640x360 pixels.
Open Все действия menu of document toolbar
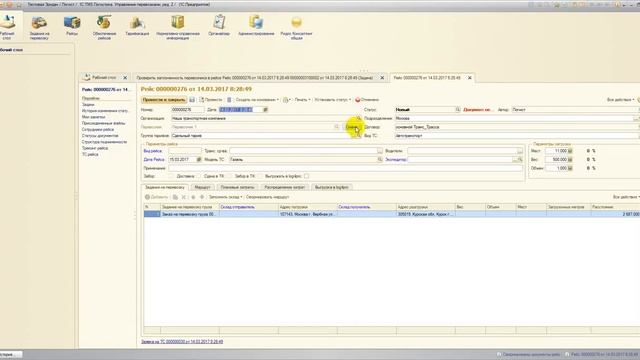pyautogui.click(x=621, y=100)
